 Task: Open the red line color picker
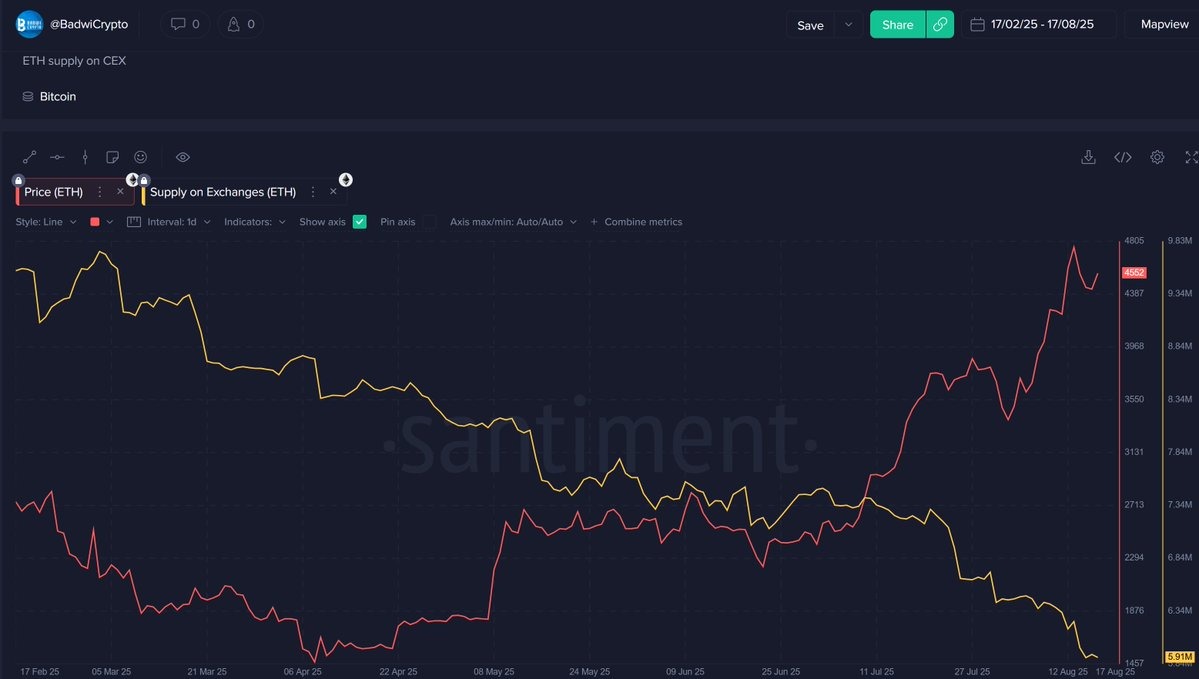point(102,222)
